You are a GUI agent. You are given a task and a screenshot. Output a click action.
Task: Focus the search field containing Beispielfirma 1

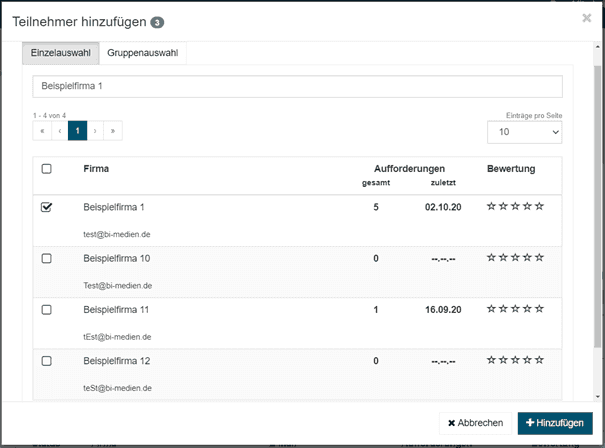[297, 87]
